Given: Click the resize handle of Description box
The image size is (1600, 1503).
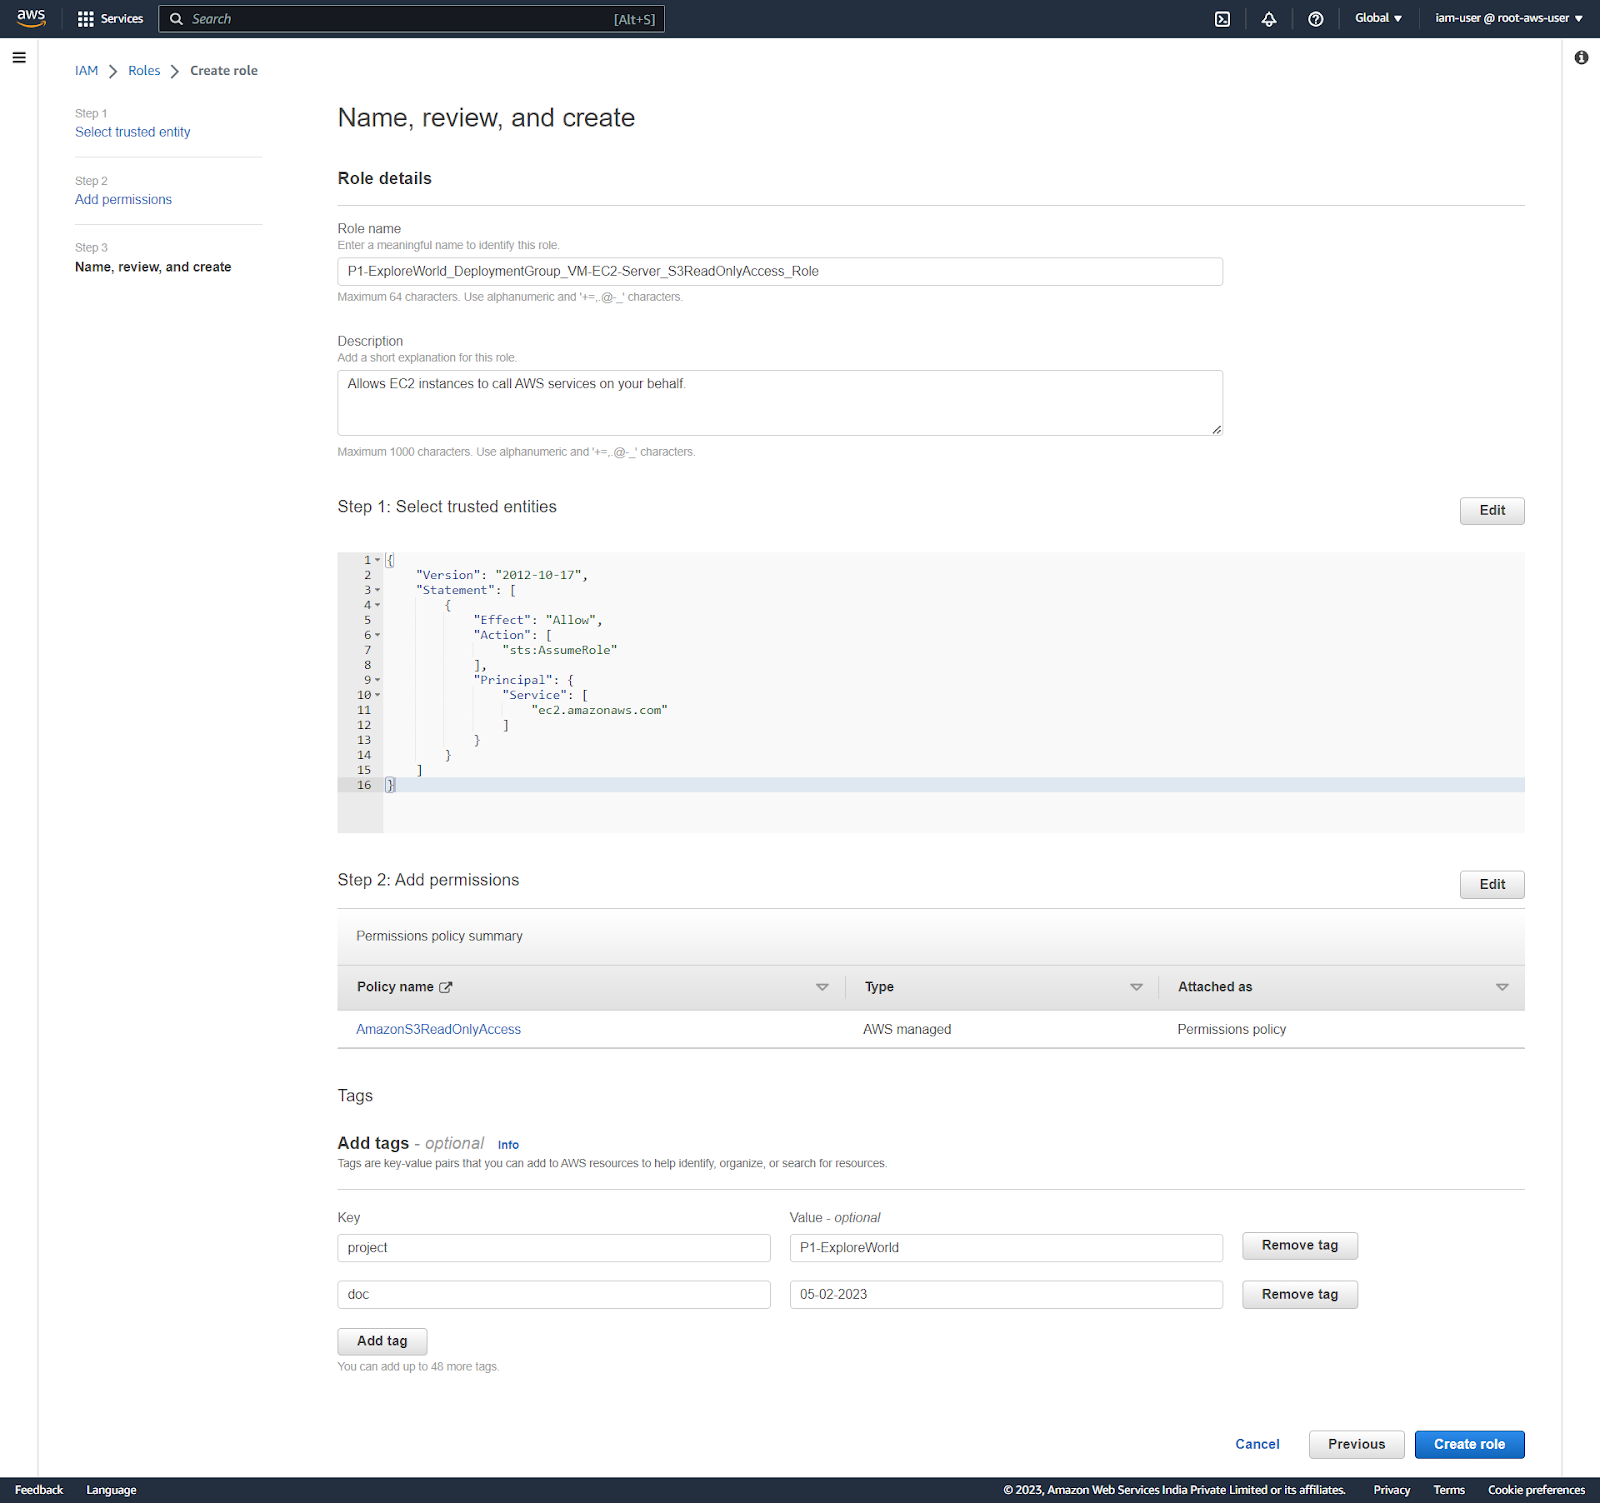Looking at the screenshot, I should (x=1216, y=430).
